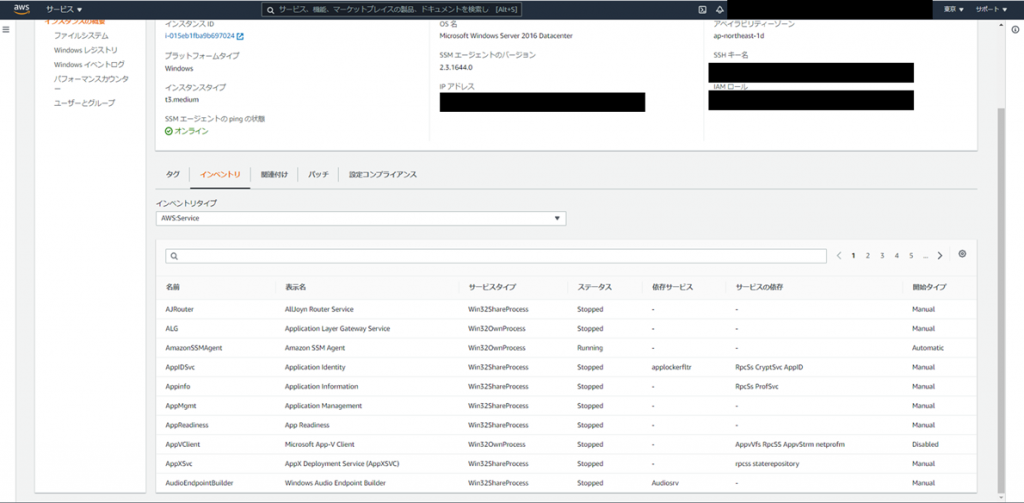Select ユーザーとグループ in the side navigation
The image size is (1024, 503).
[84, 103]
